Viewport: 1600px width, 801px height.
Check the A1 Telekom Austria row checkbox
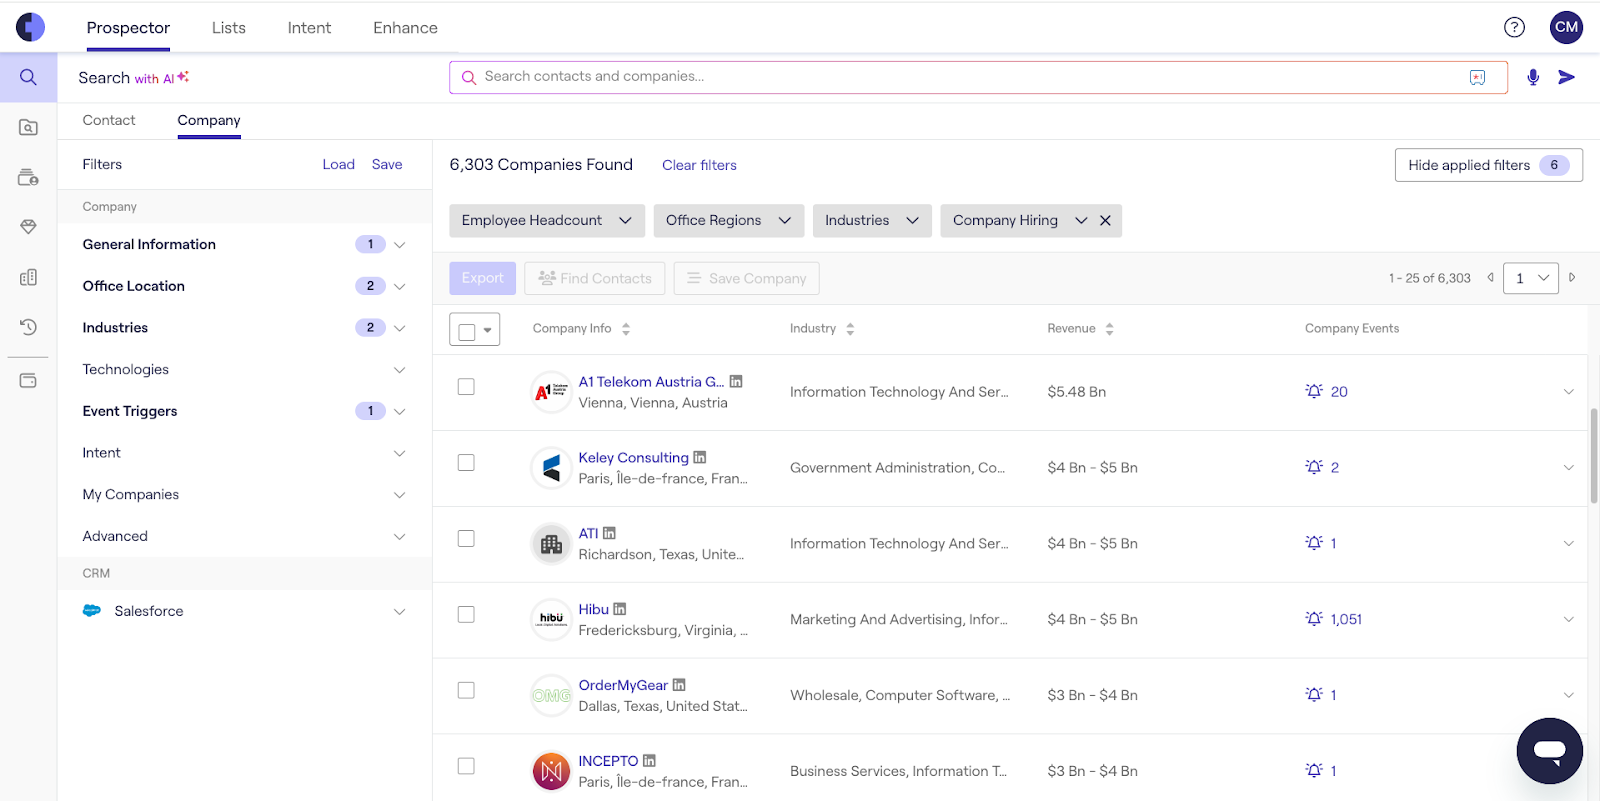466,386
